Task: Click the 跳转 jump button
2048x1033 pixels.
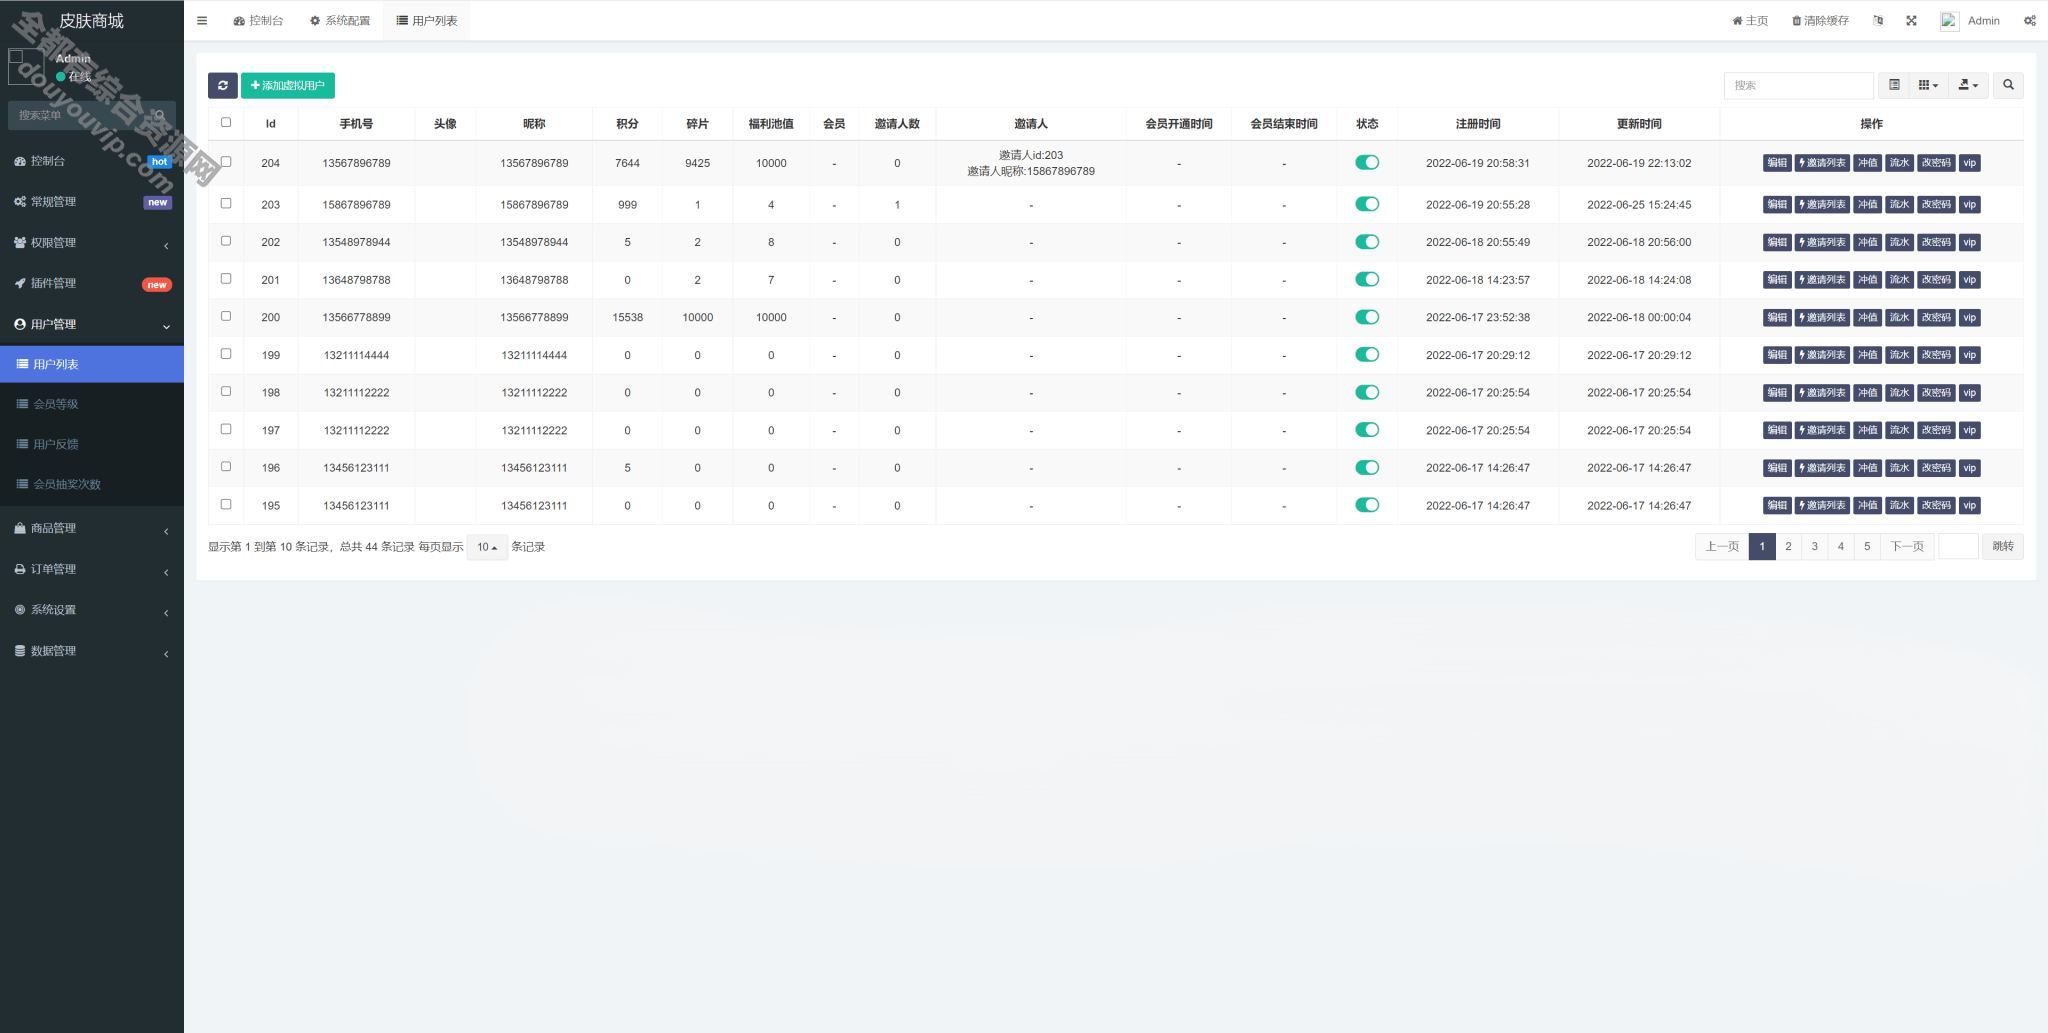Action: pyautogui.click(x=2003, y=547)
